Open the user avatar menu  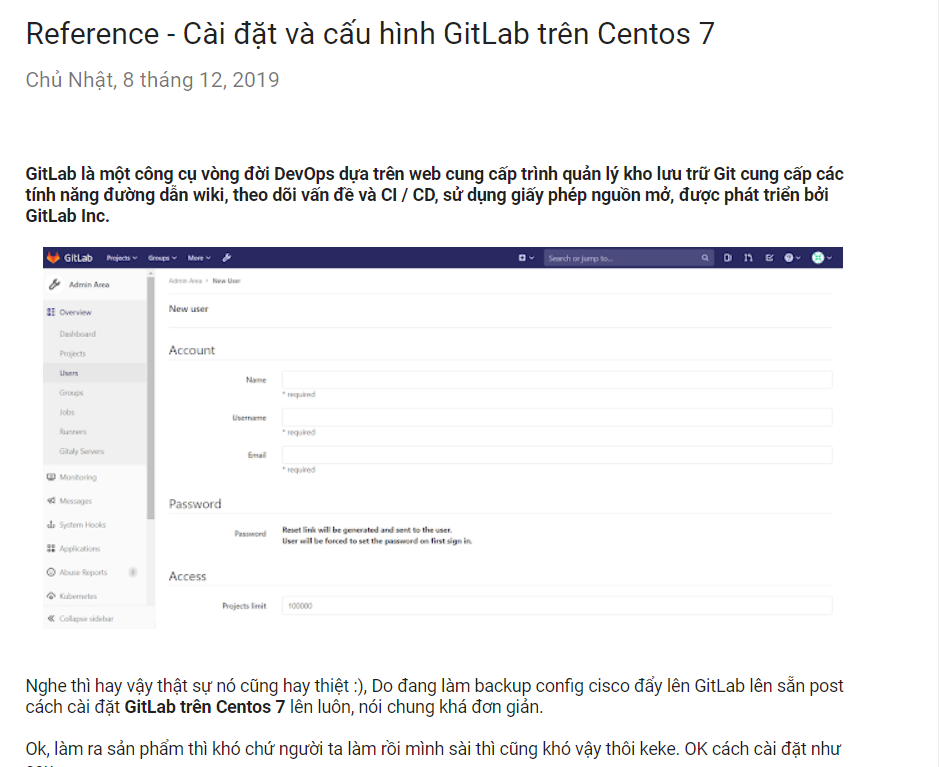pyautogui.click(x=820, y=257)
